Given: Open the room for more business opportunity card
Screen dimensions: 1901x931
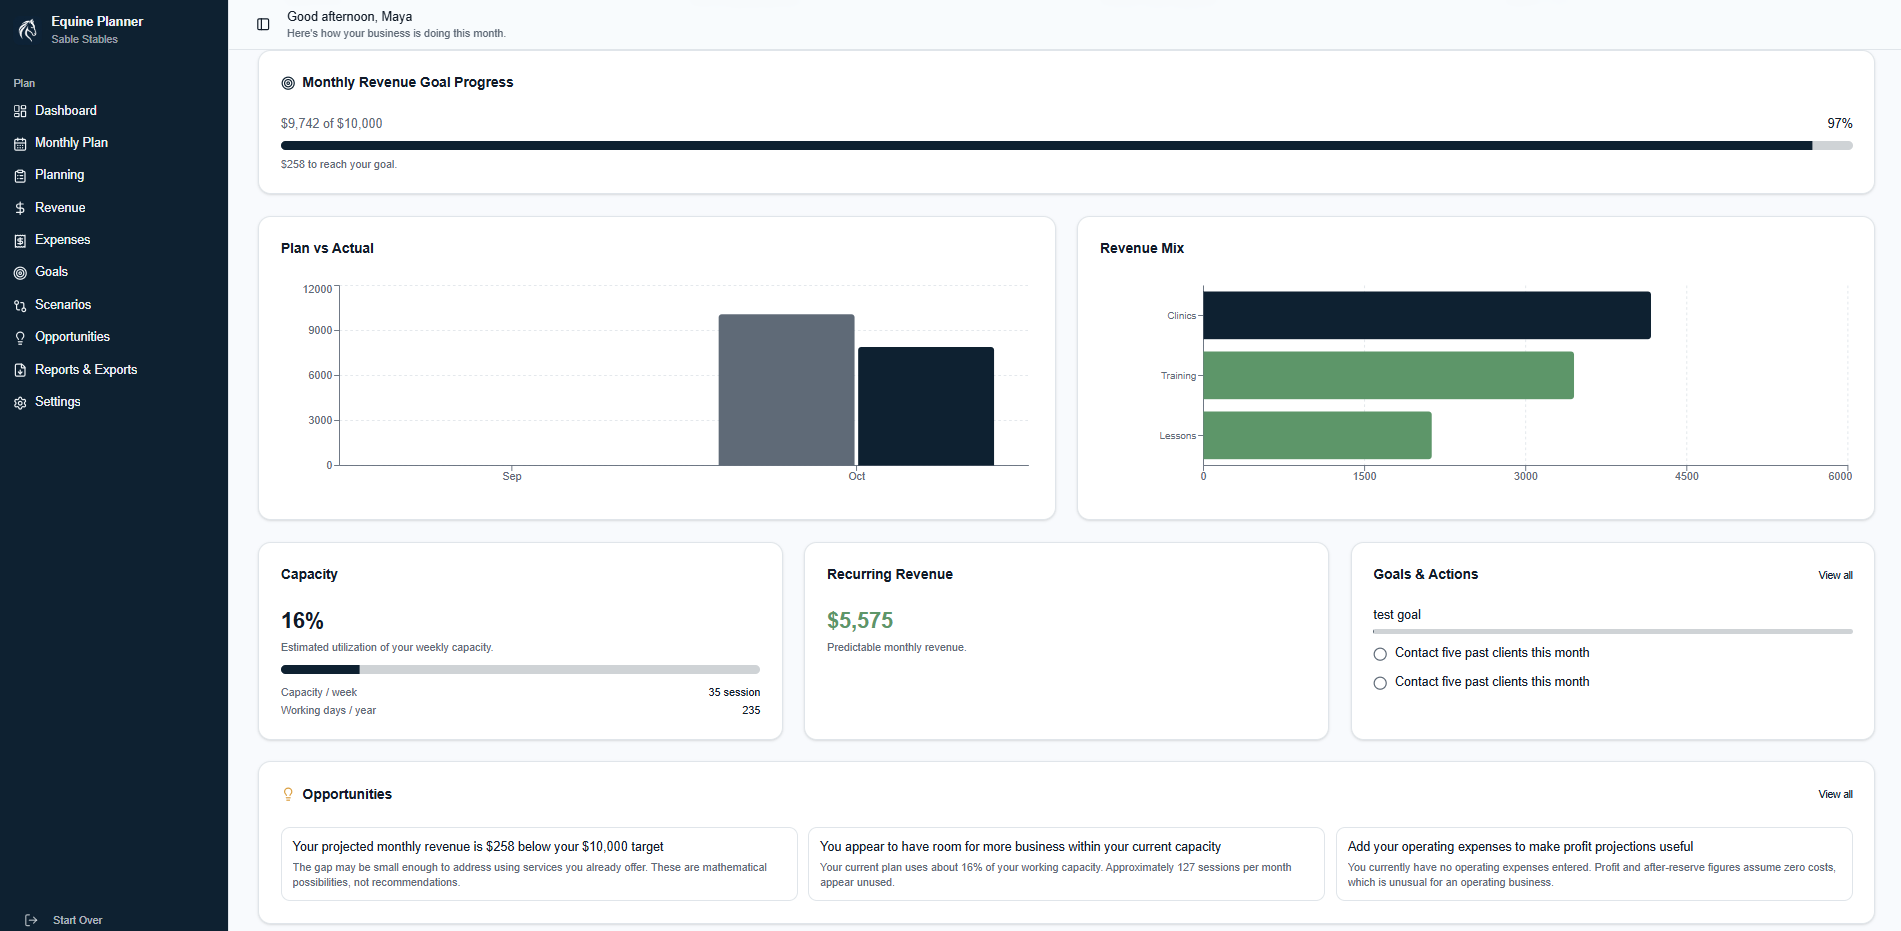Looking at the screenshot, I should [1066, 864].
